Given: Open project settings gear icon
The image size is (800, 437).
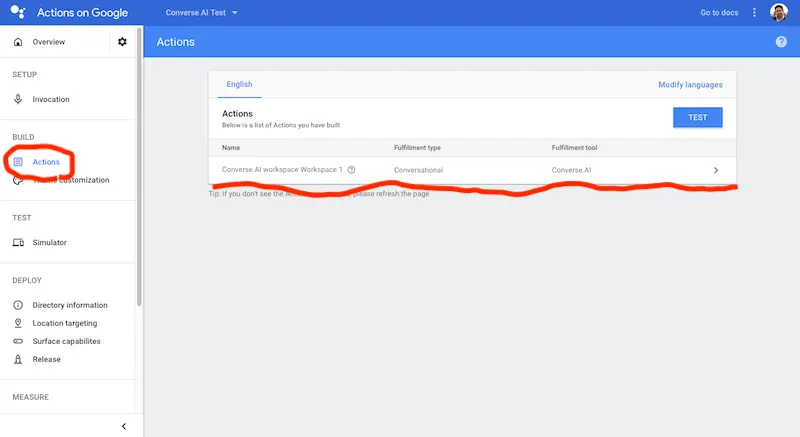Looking at the screenshot, I should tap(122, 42).
